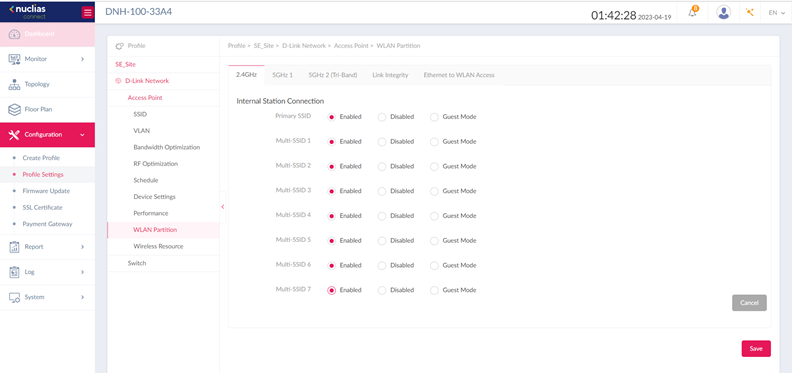The height and width of the screenshot is (373, 792).
Task: Open RF Optimization in tree
Action: (156, 164)
